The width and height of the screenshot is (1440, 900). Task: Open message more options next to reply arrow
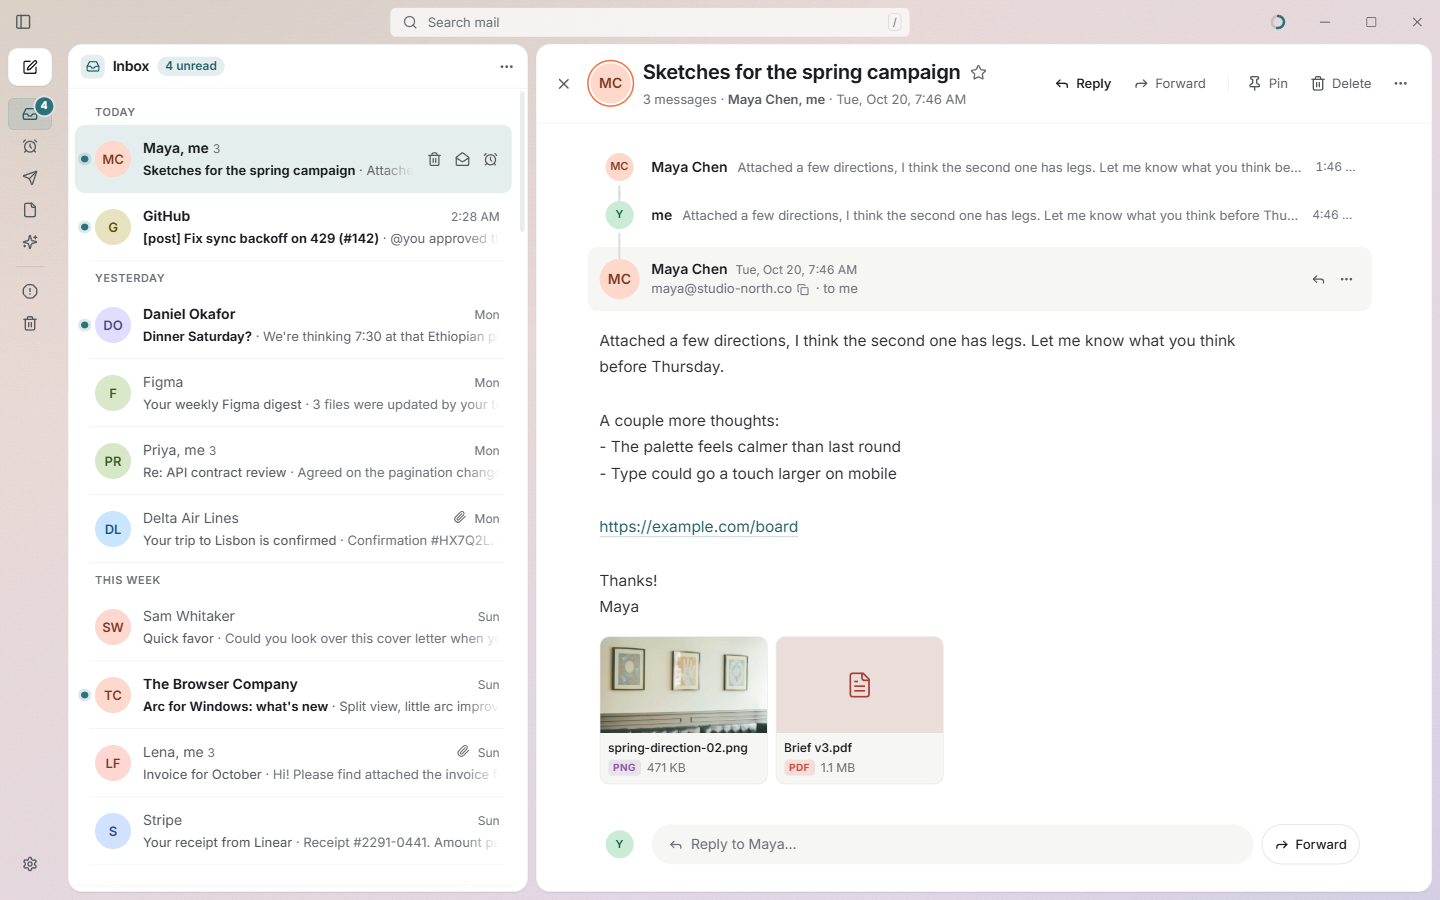1346,280
